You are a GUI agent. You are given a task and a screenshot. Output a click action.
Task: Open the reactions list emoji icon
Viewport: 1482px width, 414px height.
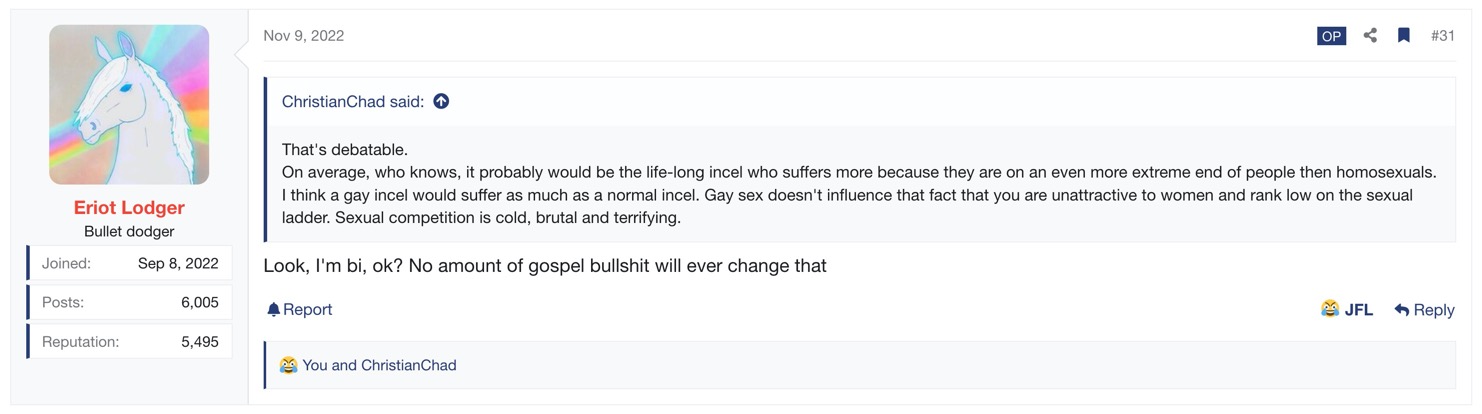click(x=289, y=365)
